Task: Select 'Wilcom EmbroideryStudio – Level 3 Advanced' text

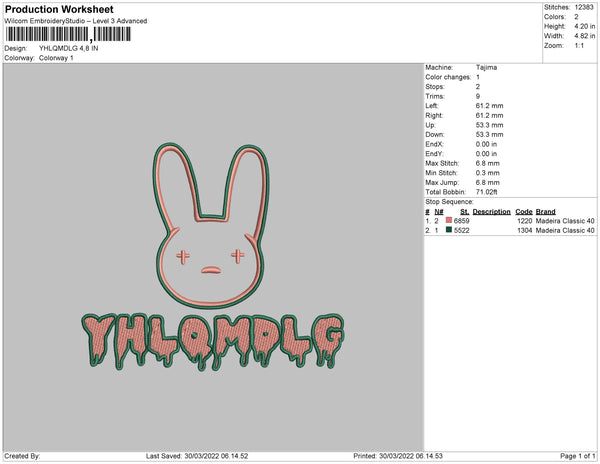Action: click(76, 21)
